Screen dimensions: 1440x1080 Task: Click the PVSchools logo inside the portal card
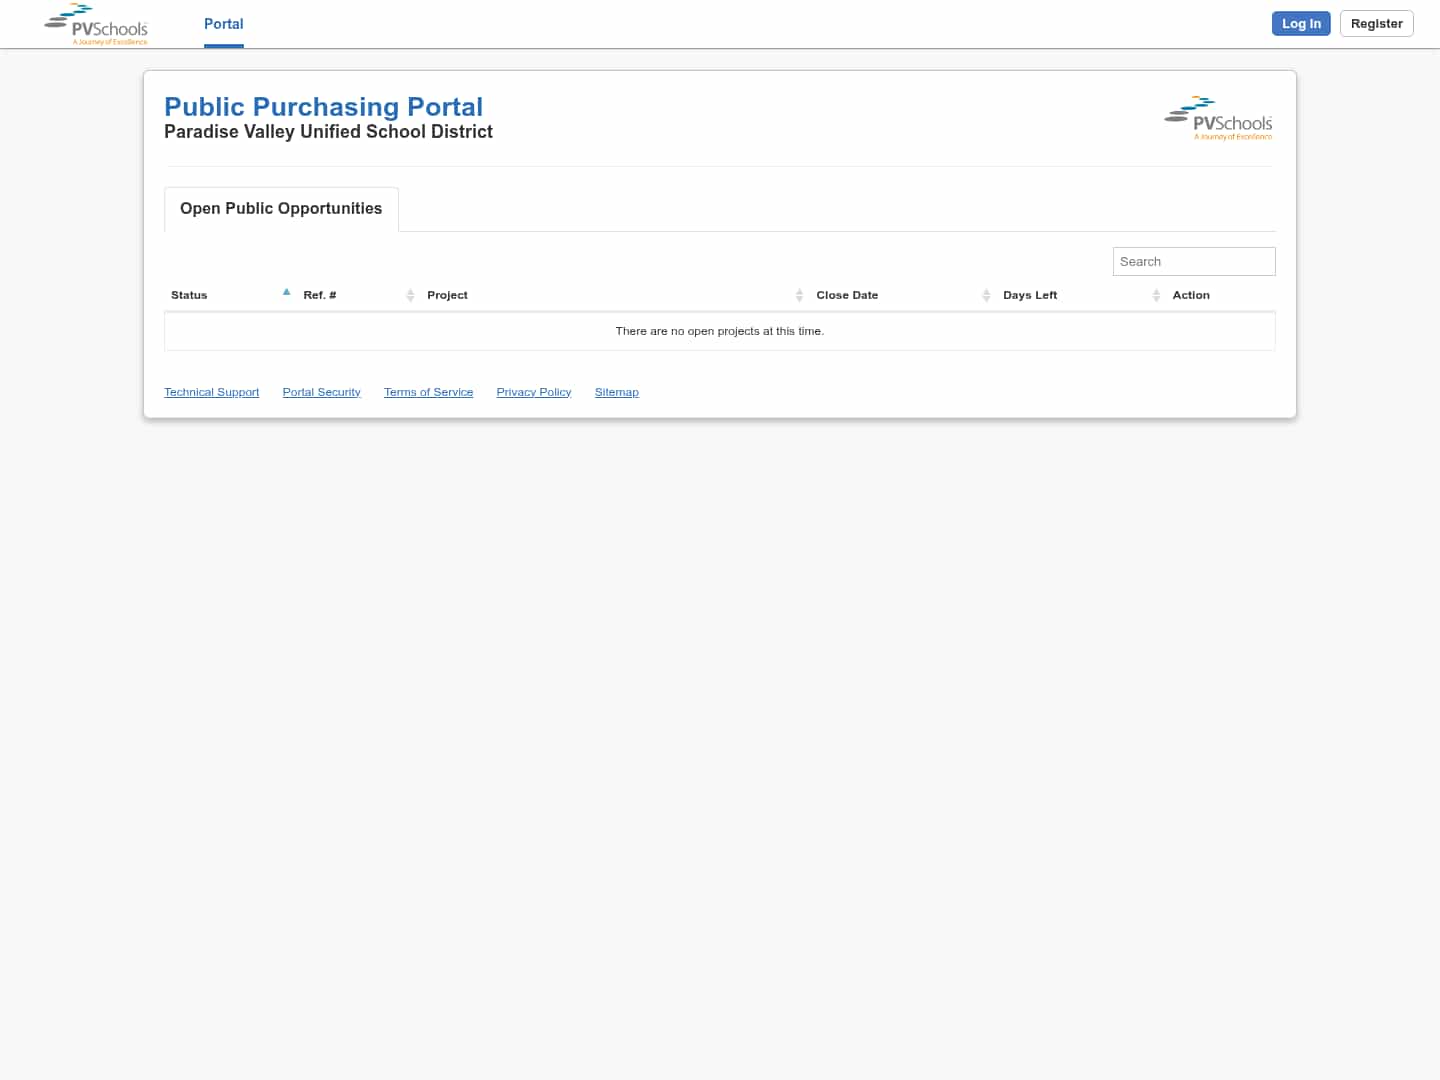point(1218,117)
